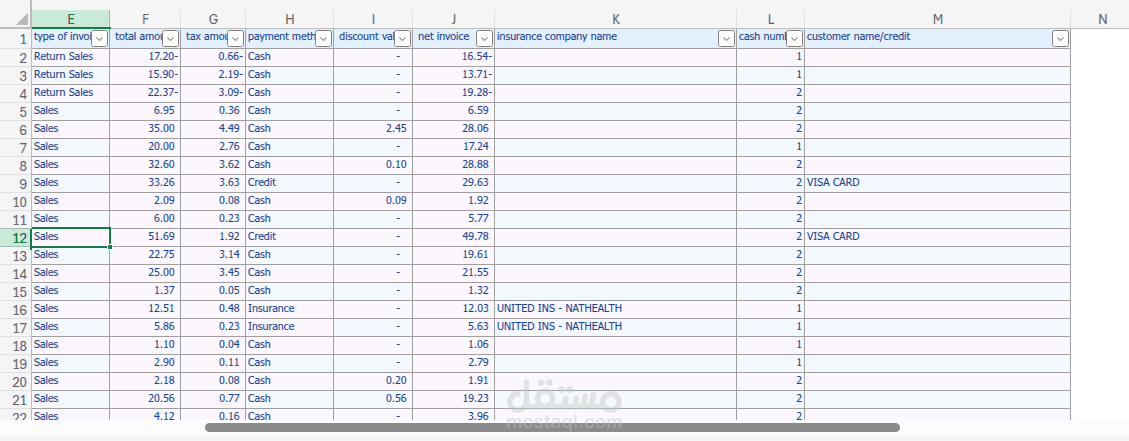Click discount value cell '0.09'

373,200
